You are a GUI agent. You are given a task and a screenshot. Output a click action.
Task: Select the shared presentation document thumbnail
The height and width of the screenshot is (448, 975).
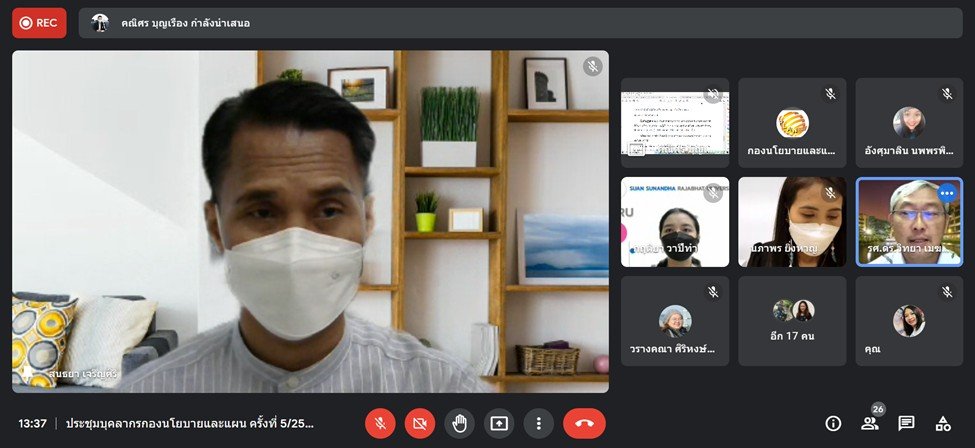coord(675,122)
